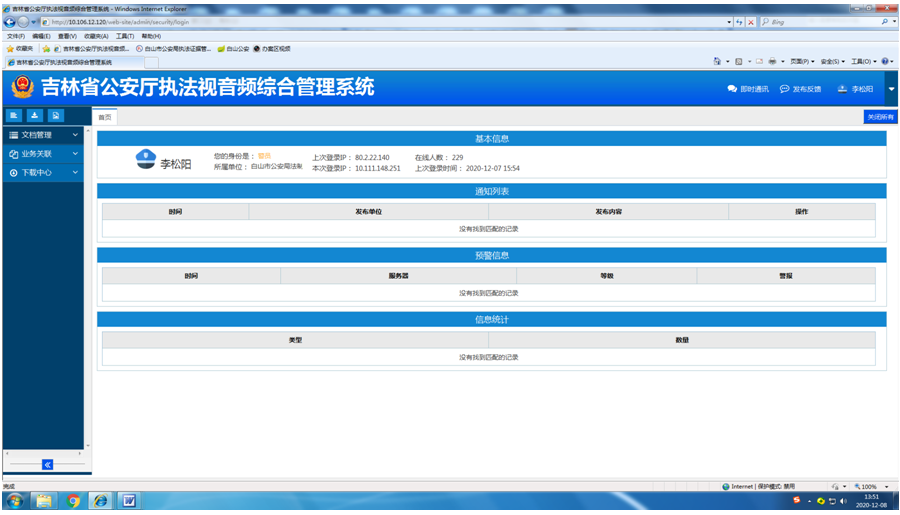Click the 等级 column header
This screenshot has height=515, width=900.
[x=607, y=276]
